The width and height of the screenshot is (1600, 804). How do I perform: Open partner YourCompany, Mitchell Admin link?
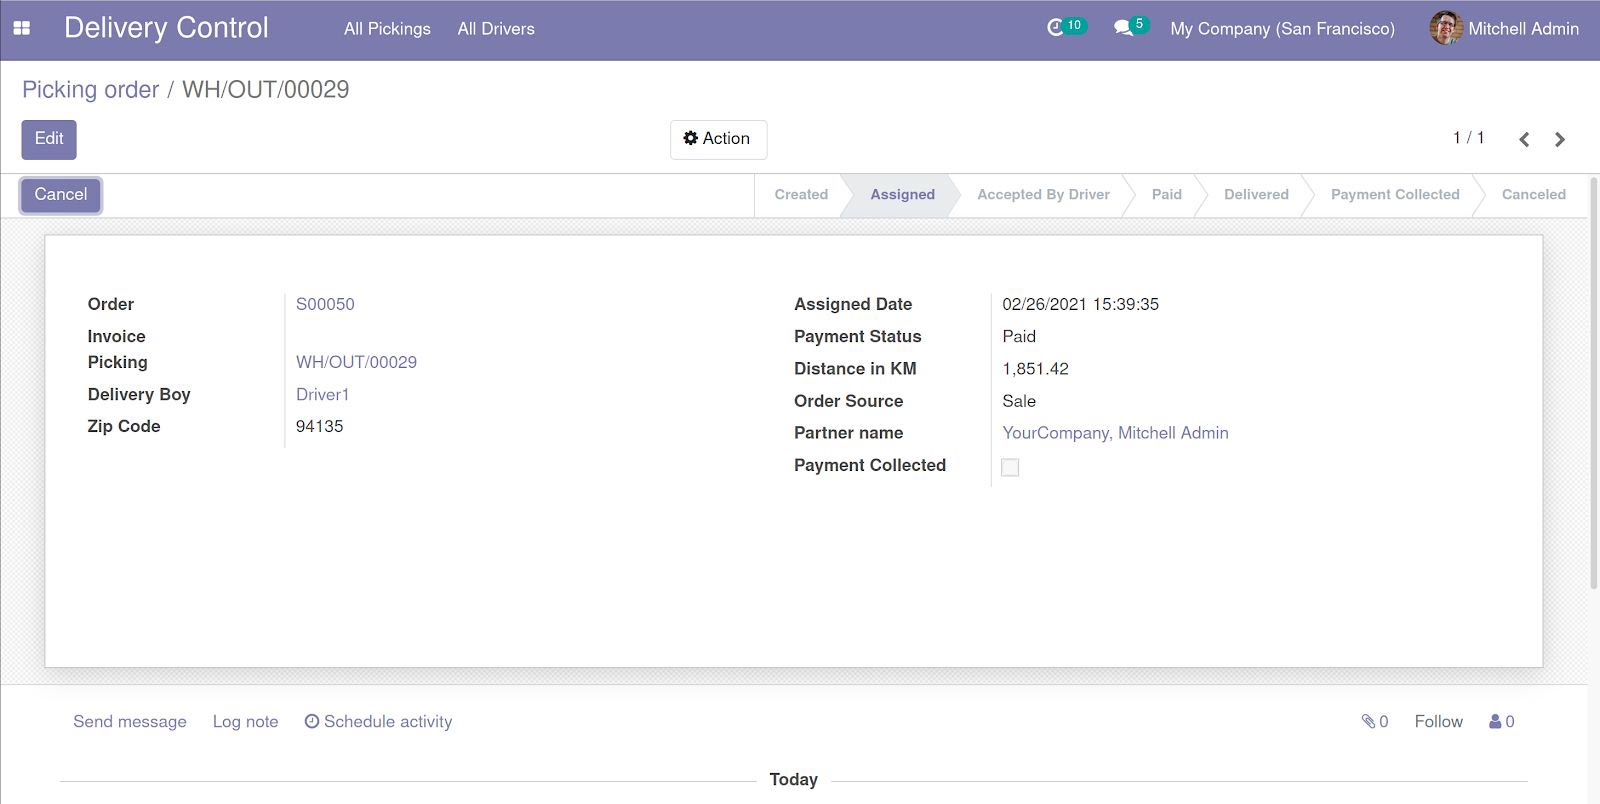(1115, 433)
